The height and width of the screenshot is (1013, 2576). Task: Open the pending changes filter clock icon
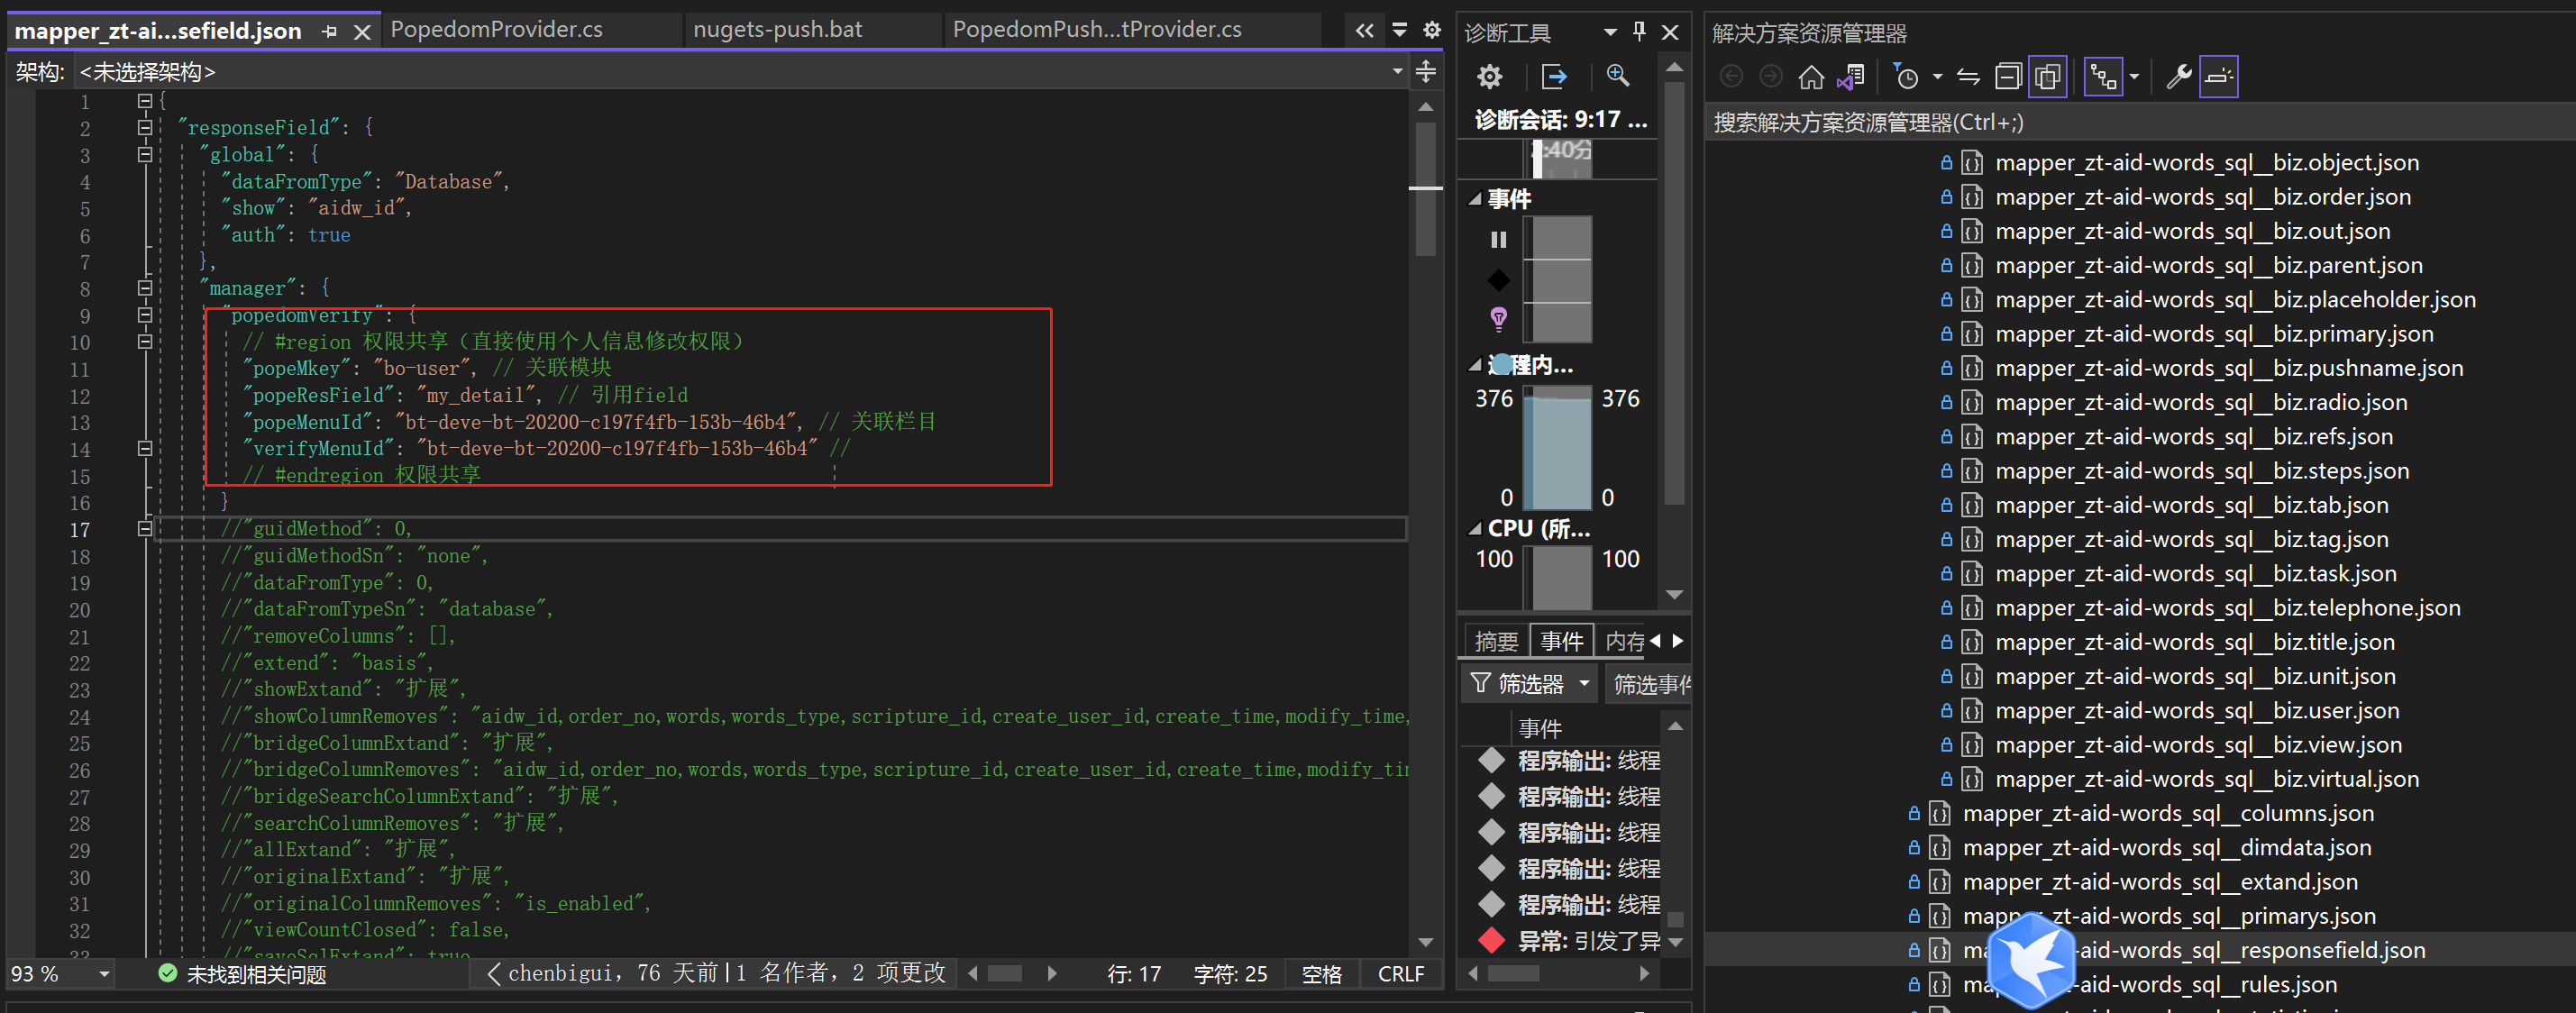click(1907, 77)
